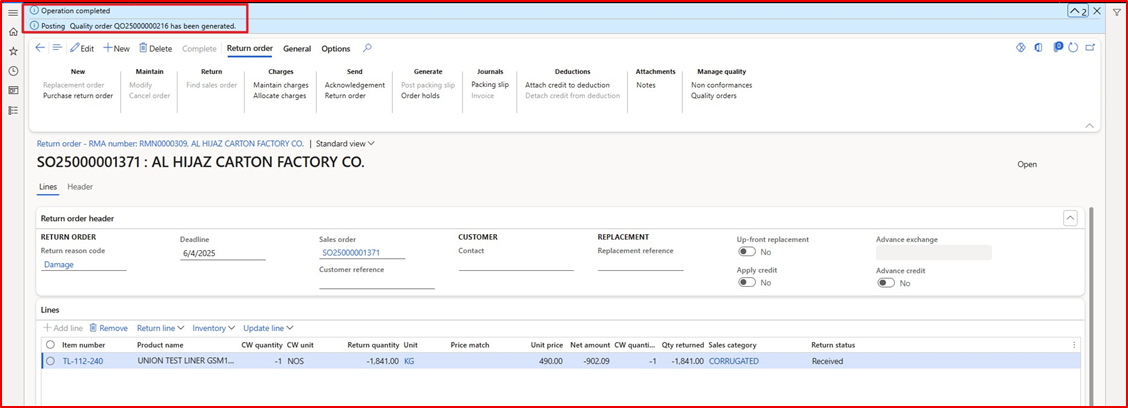This screenshot has height=408, width=1128.
Task: Open Recent clock icon in sidebar
Action: 13,71
